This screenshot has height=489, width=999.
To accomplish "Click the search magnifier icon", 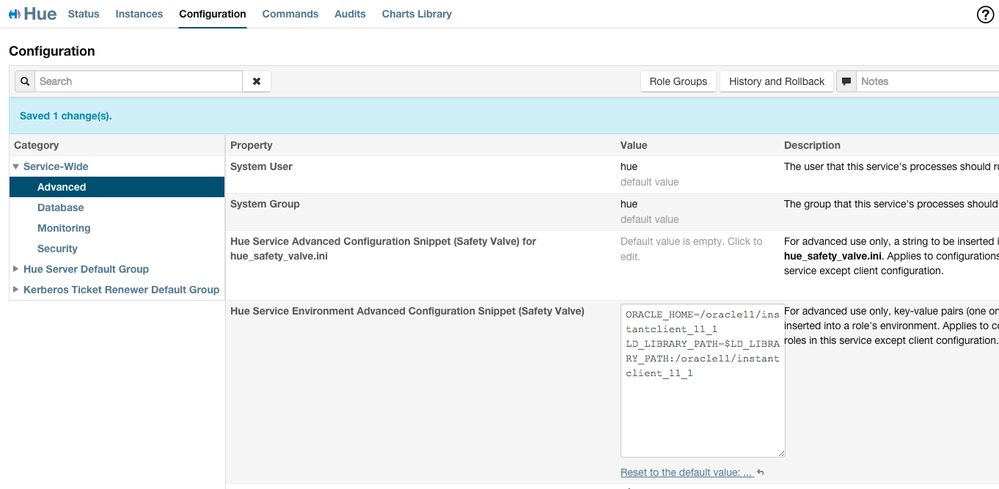I will tap(24, 82).
